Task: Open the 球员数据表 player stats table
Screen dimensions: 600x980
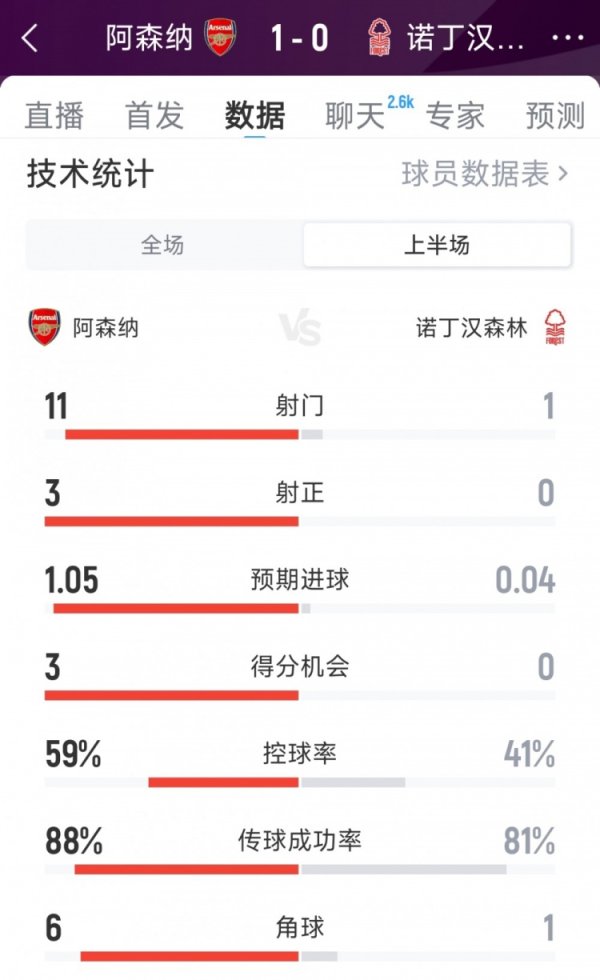Action: pyautogui.click(x=484, y=174)
